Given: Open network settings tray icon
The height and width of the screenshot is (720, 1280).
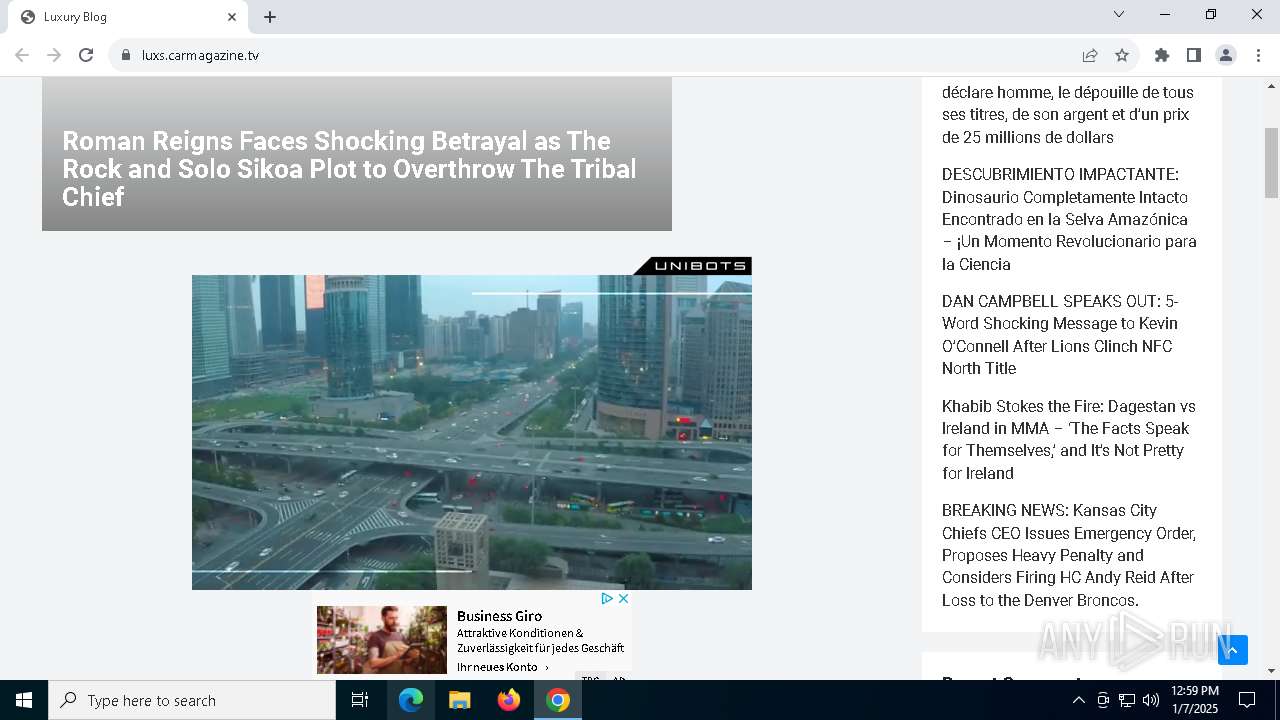Looking at the screenshot, I should [x=1127, y=700].
